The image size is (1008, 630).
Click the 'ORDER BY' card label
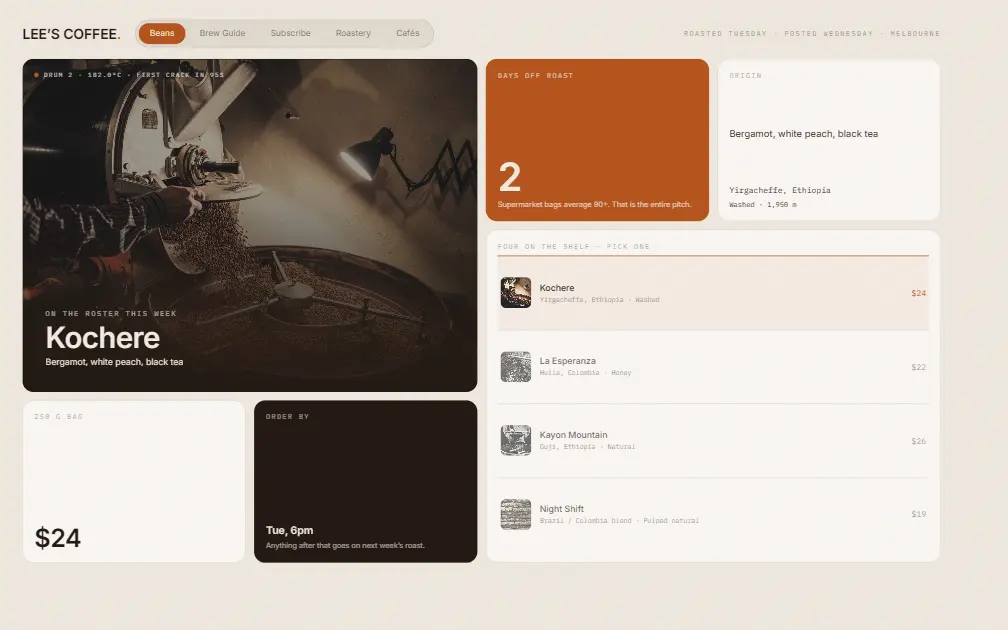[287, 417]
